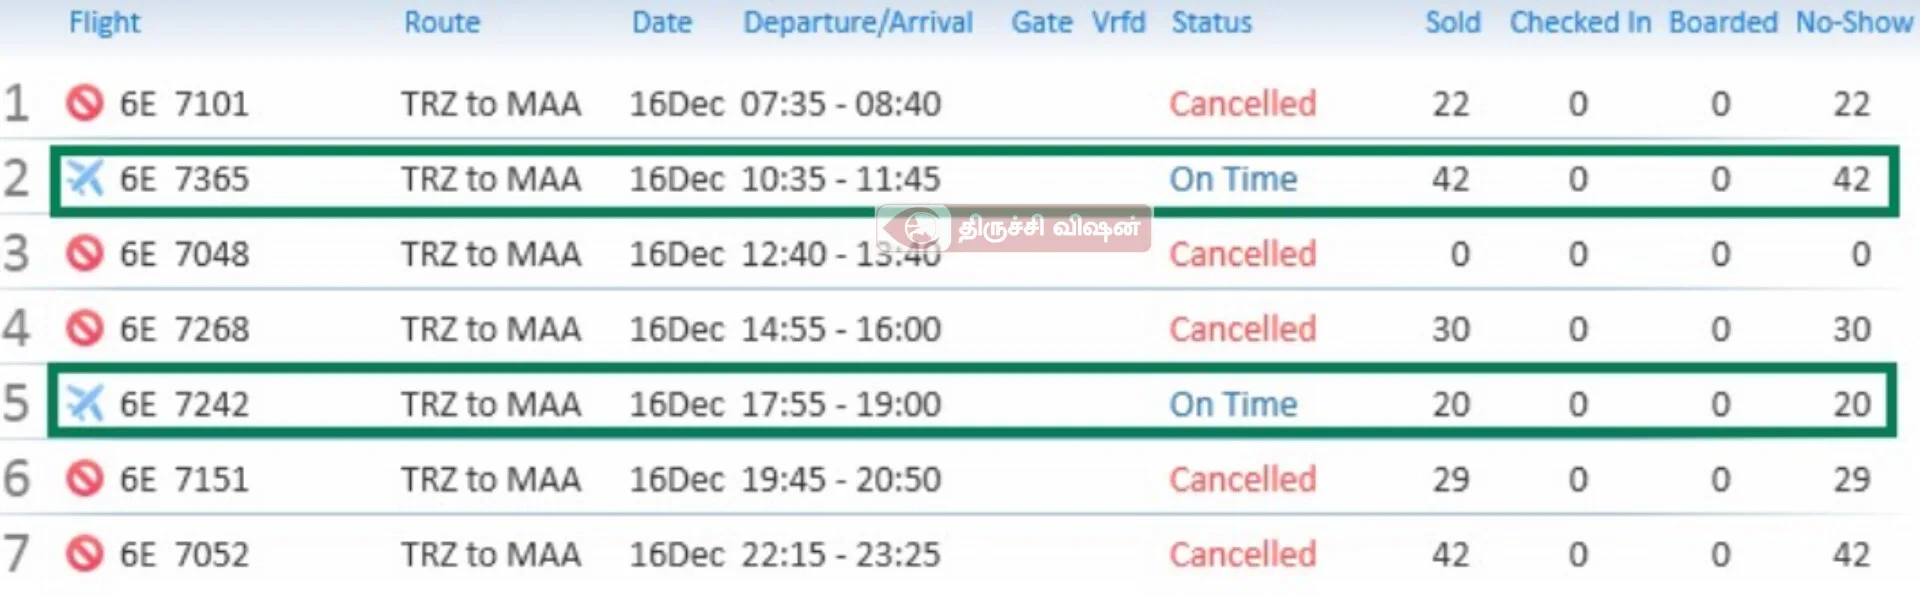Click Cancelled status of flight 6E 7101

pyautogui.click(x=1242, y=103)
